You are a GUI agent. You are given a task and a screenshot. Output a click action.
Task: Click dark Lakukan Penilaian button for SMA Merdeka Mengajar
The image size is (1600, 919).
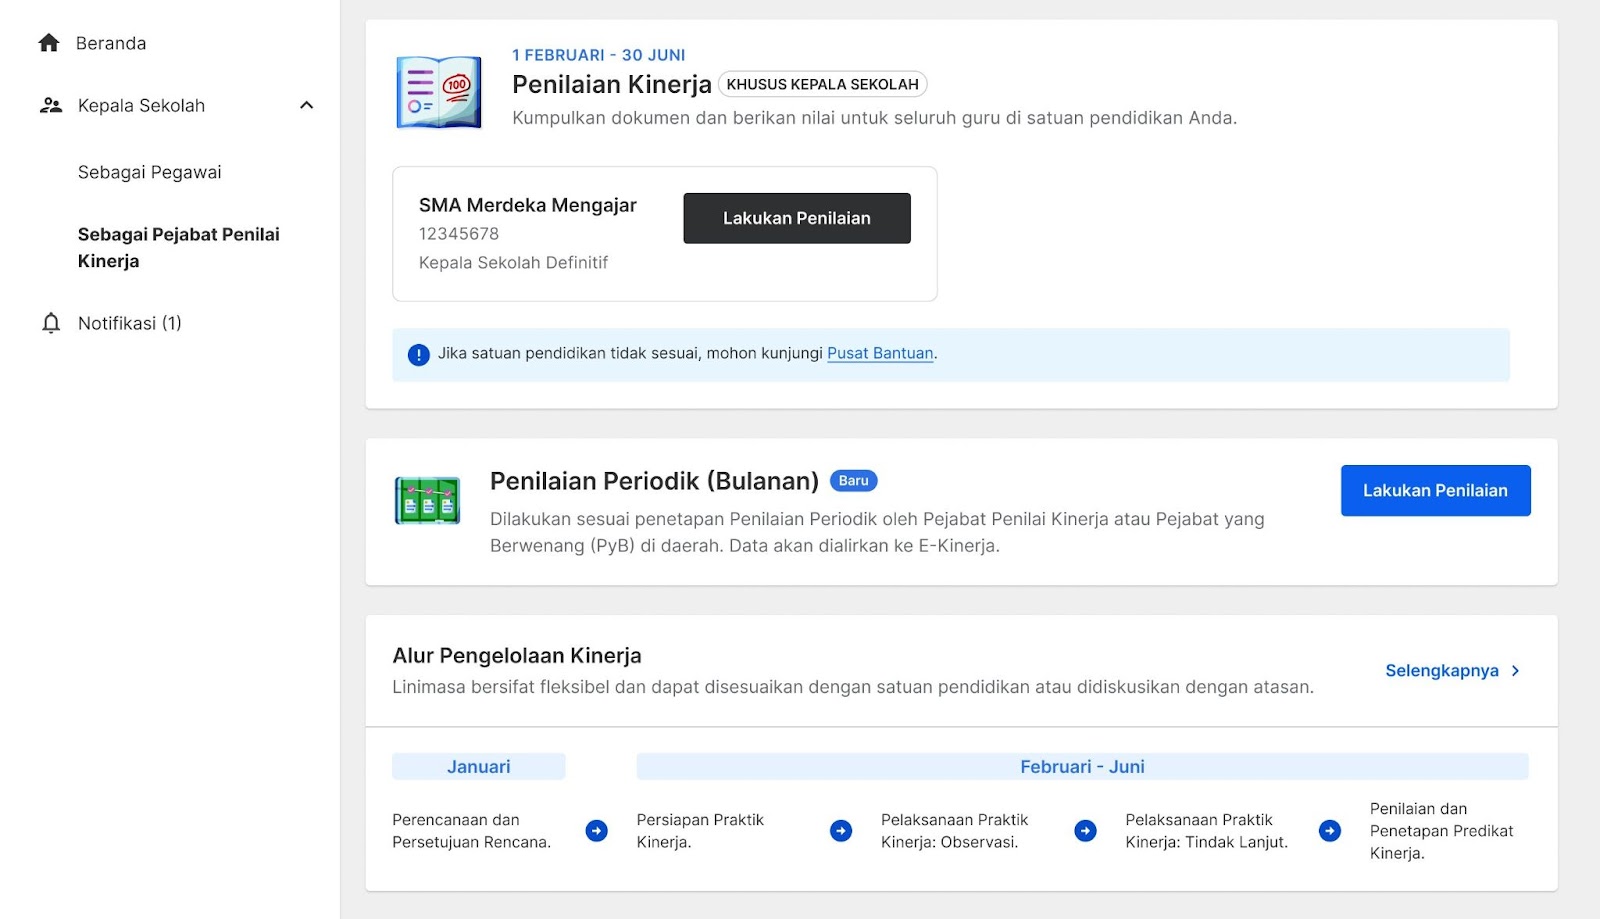tap(797, 218)
